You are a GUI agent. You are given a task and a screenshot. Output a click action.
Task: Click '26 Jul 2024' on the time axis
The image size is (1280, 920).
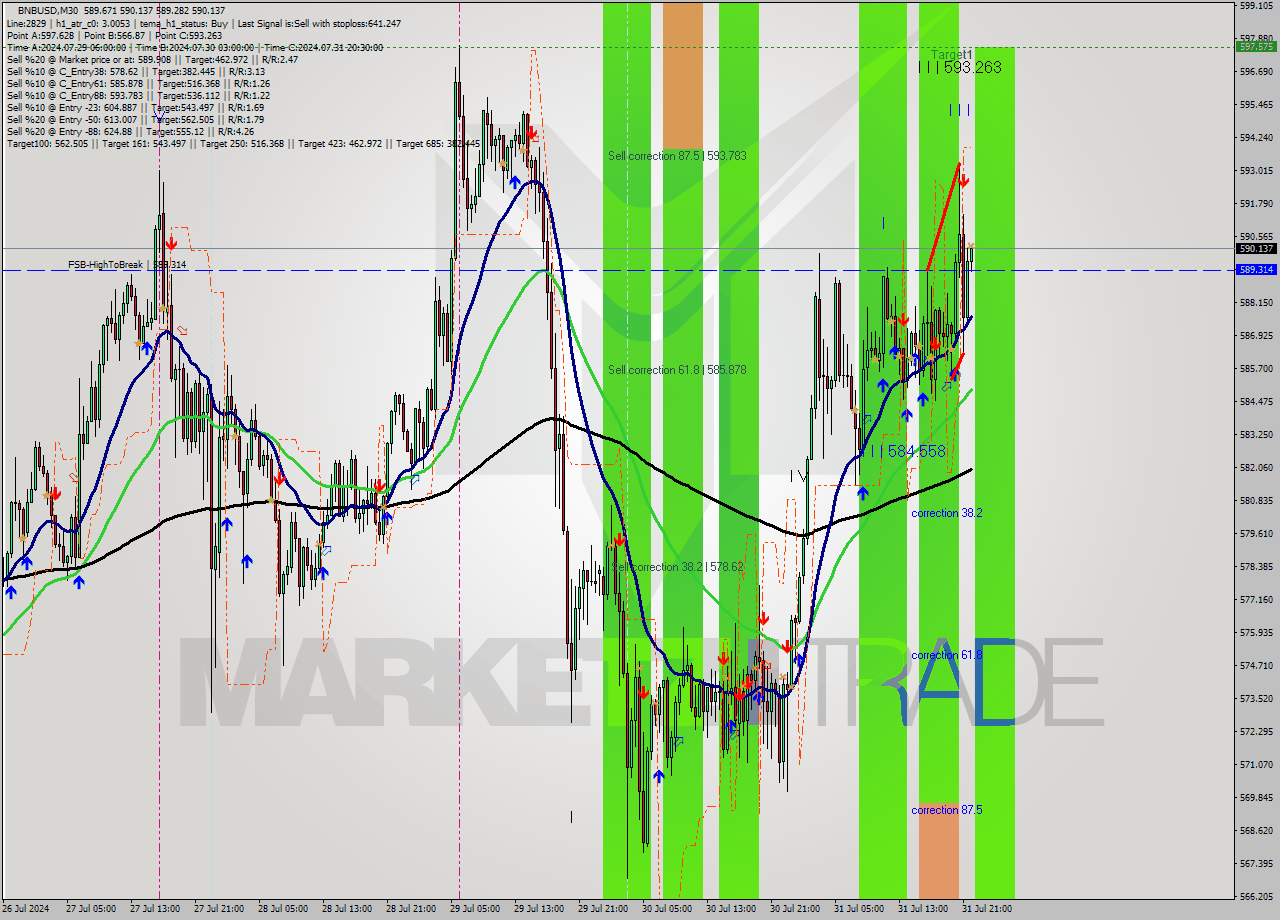click(27, 909)
